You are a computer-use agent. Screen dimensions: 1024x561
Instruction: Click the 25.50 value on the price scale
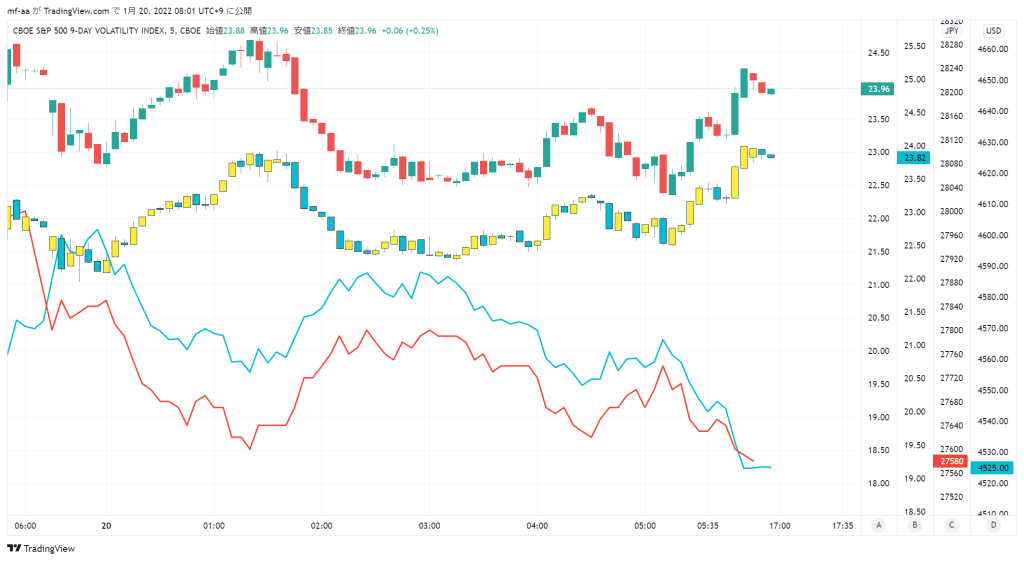[x=914, y=46]
